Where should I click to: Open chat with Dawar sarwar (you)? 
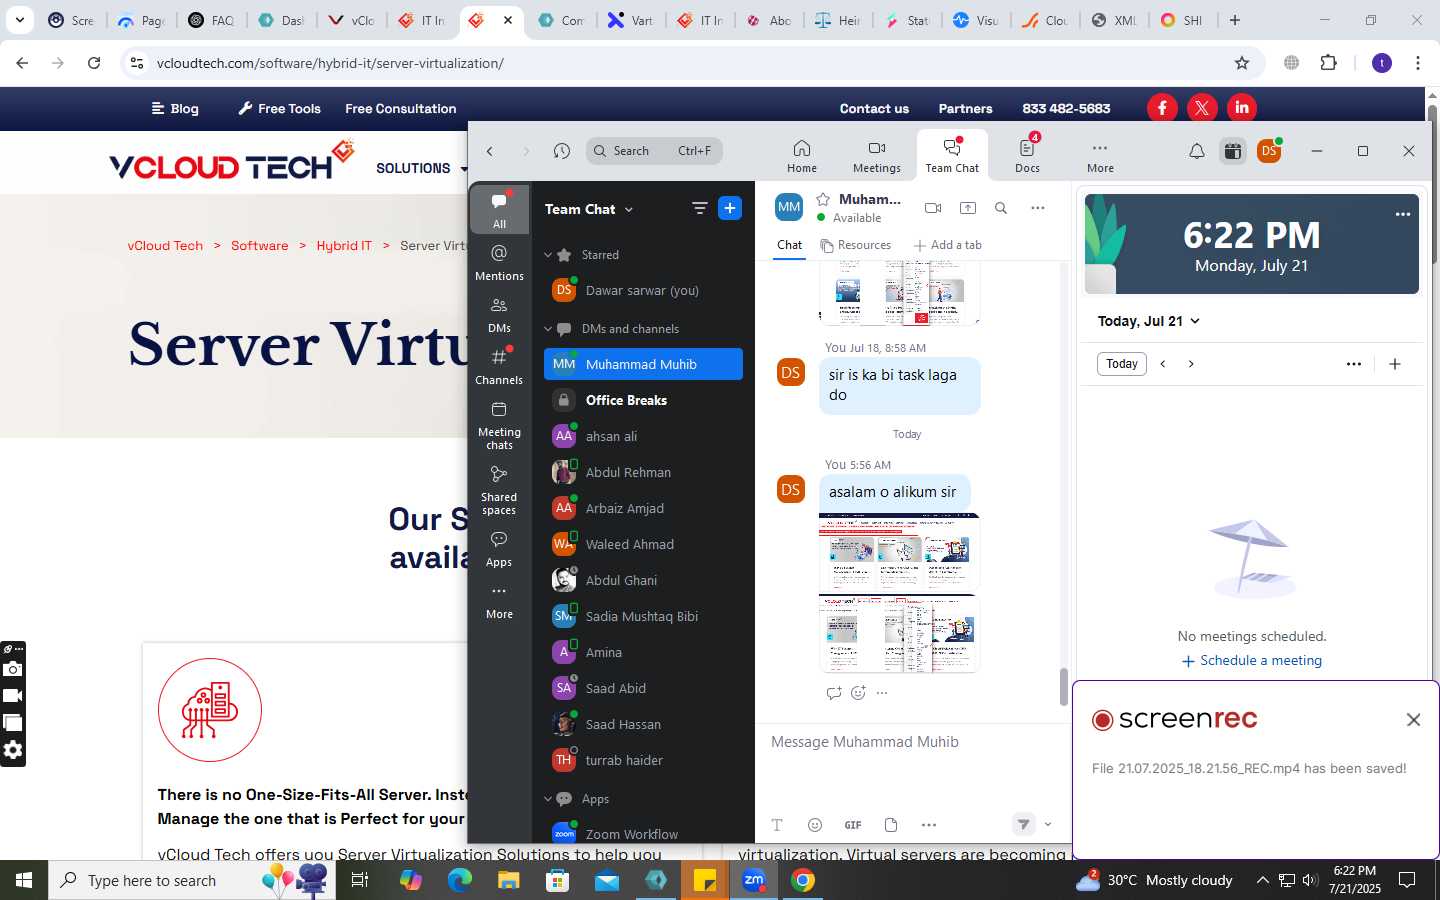click(x=643, y=291)
